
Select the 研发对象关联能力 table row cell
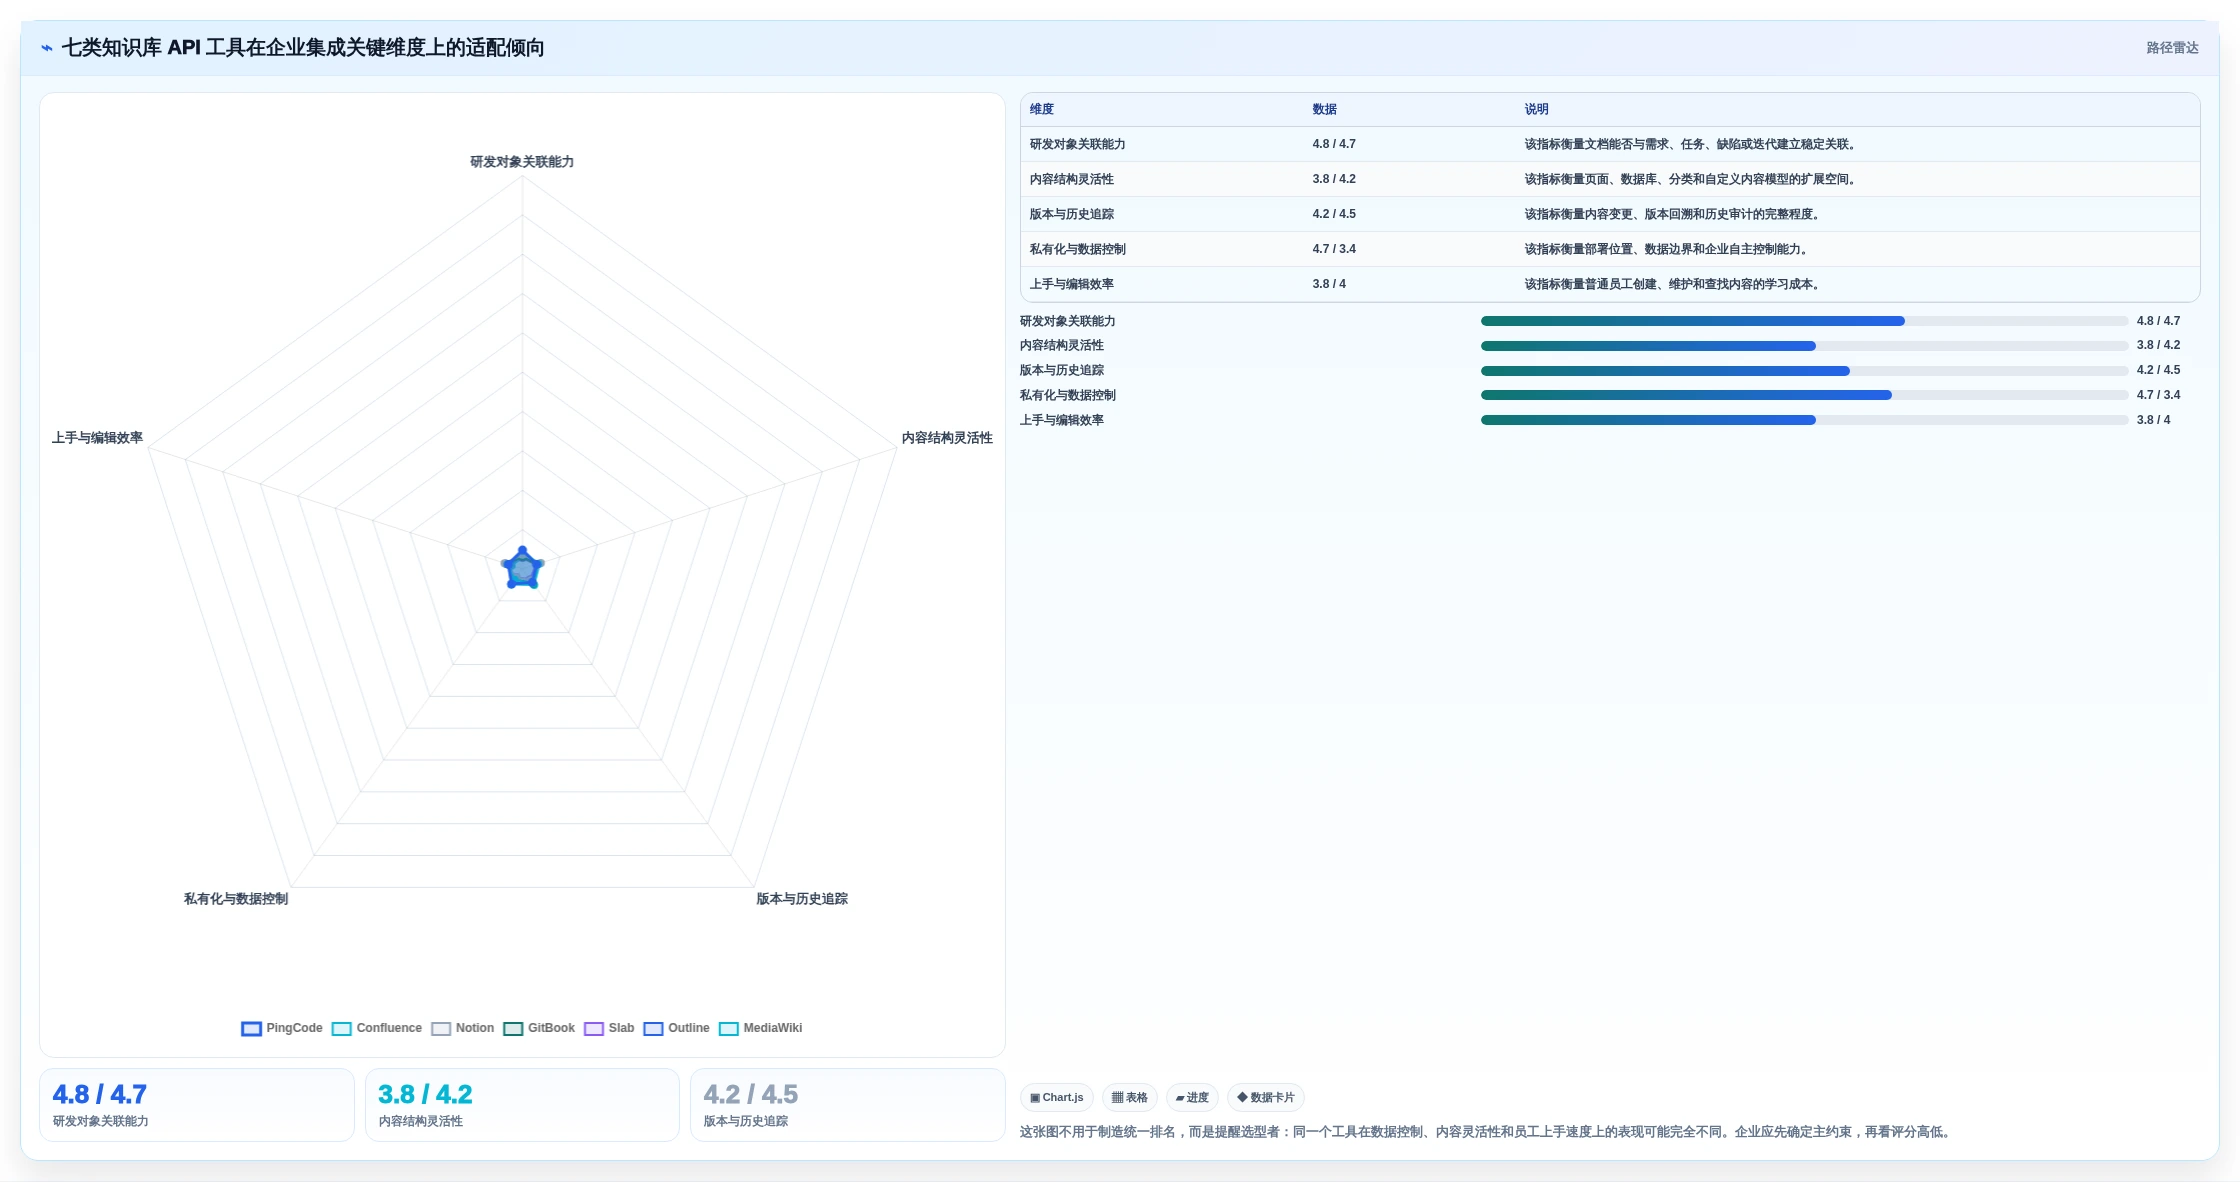pos(1078,144)
